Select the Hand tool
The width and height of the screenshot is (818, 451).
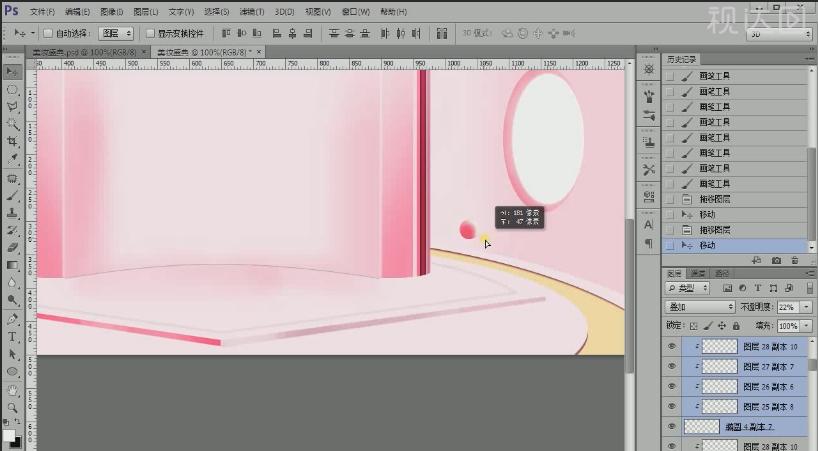point(12,390)
